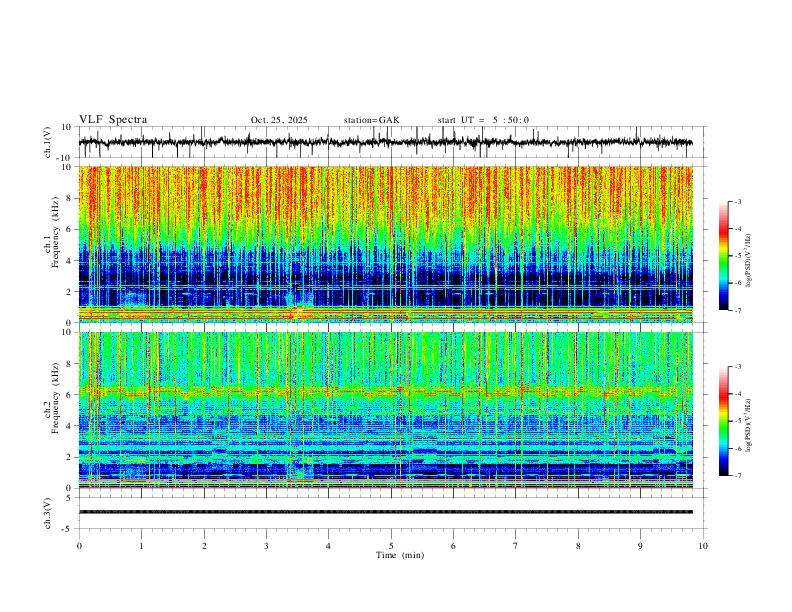Click time axis tick label '7'

click(x=516, y=546)
